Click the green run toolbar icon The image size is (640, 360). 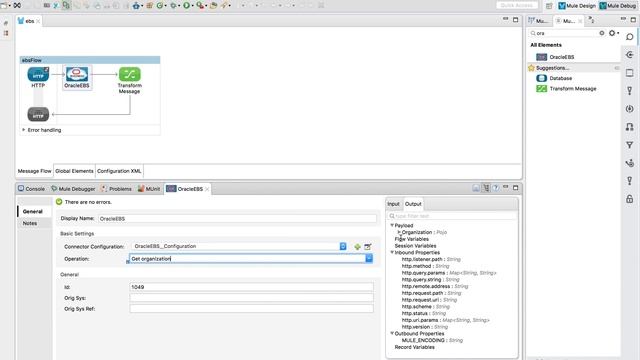[187, 5]
